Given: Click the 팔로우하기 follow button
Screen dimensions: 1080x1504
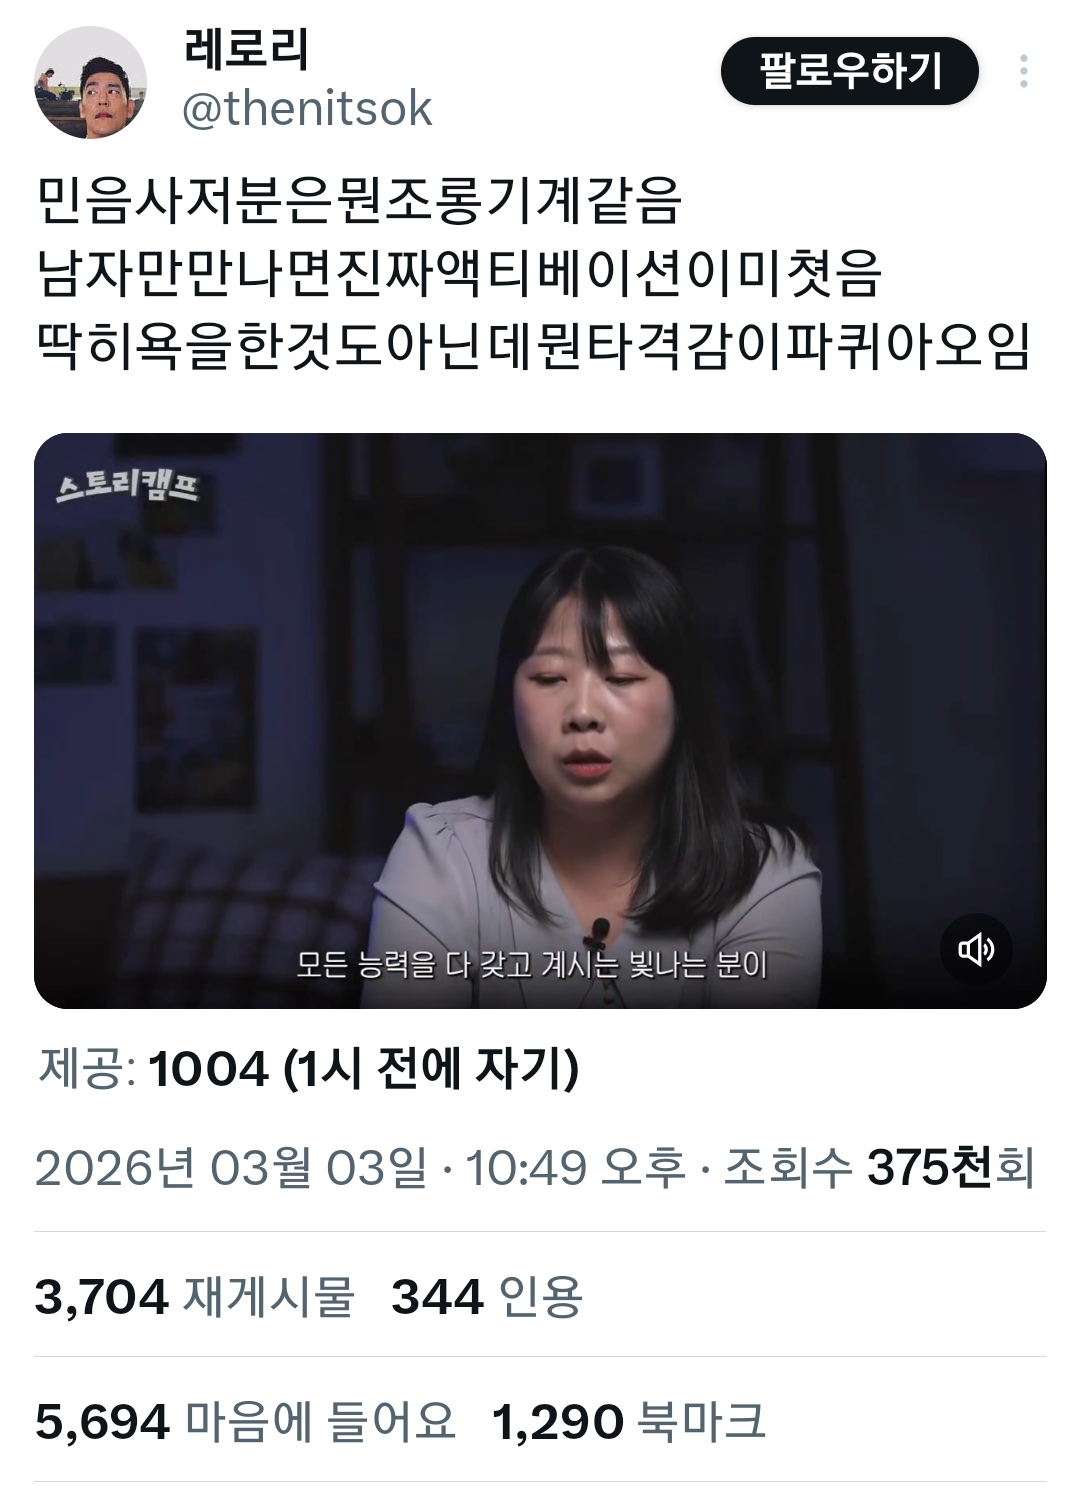Looking at the screenshot, I should 849,71.
